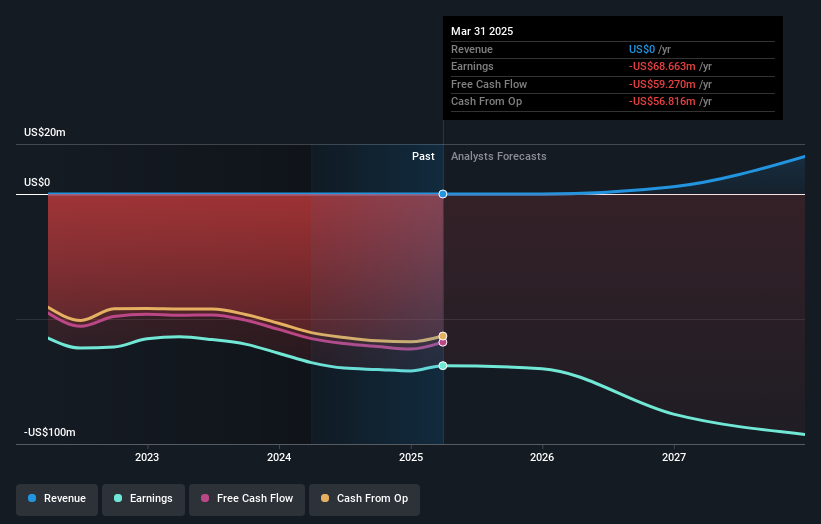Click the US$0 y-axis label

pyautogui.click(x=37, y=182)
